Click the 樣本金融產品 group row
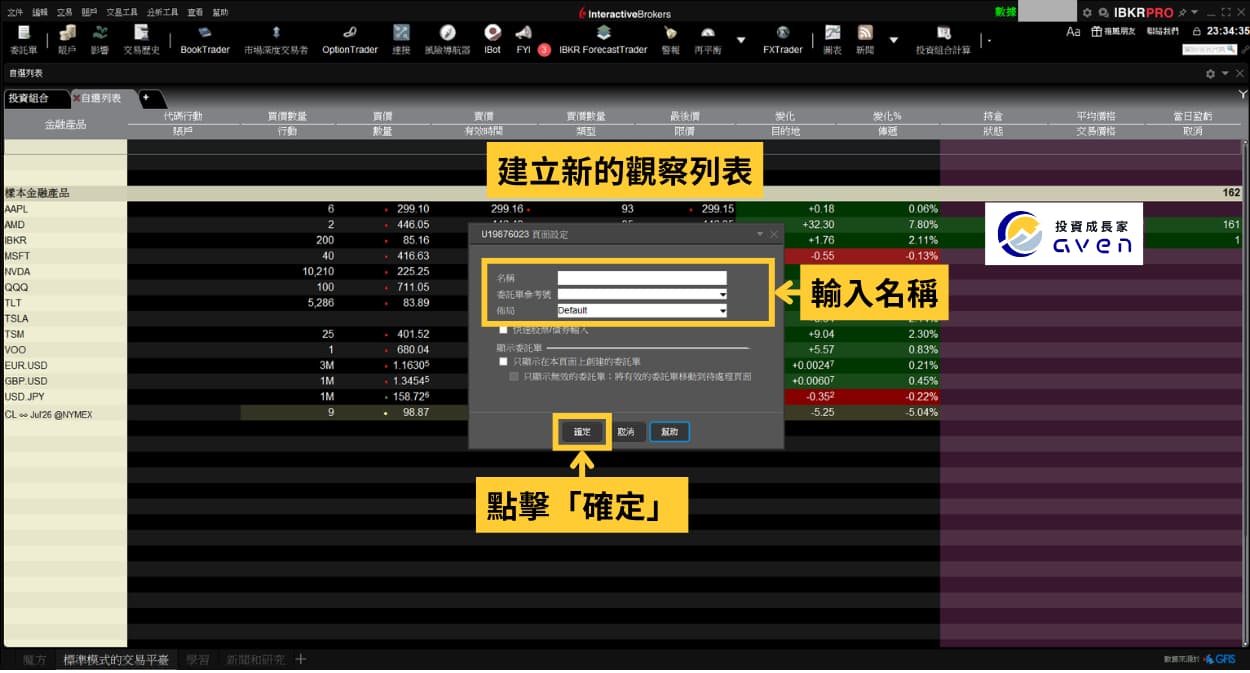 (x=624, y=192)
